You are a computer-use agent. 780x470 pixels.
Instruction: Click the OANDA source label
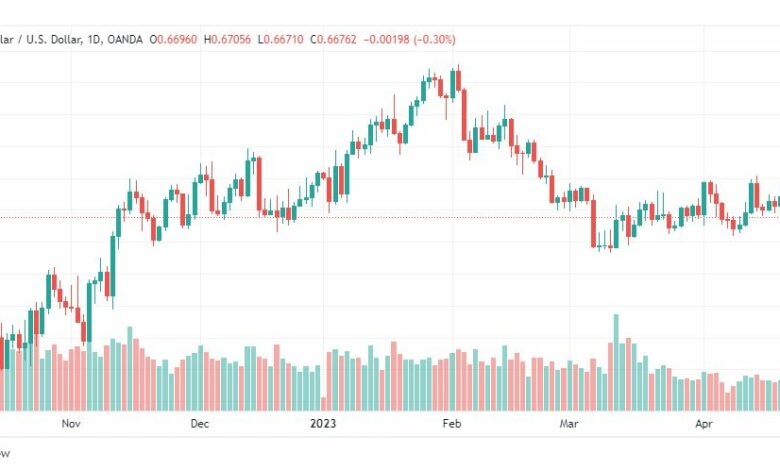(x=125, y=39)
